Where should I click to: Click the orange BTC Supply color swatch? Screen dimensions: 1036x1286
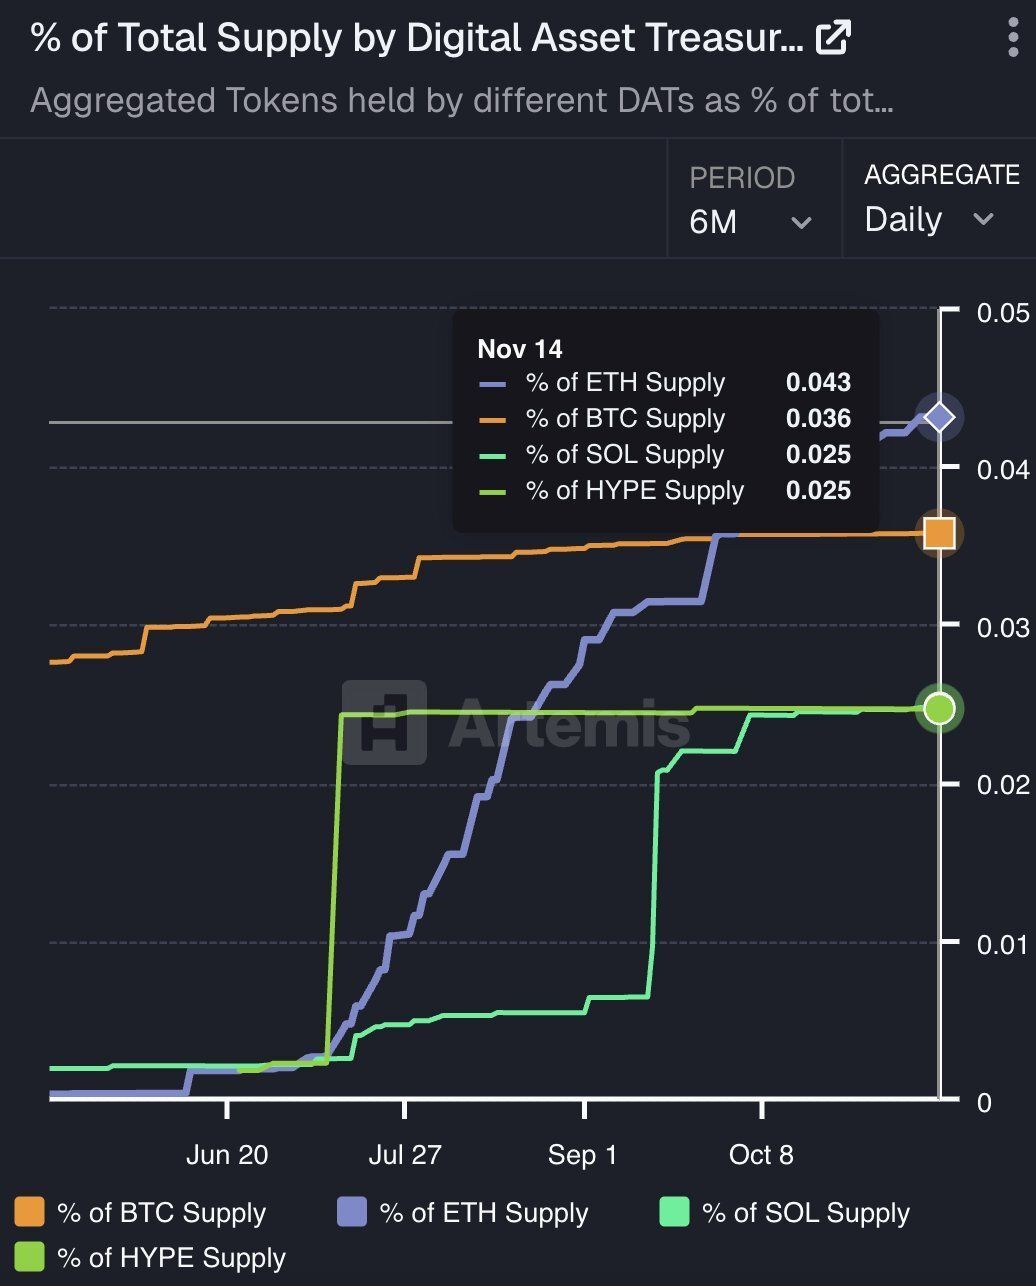tap(27, 1212)
